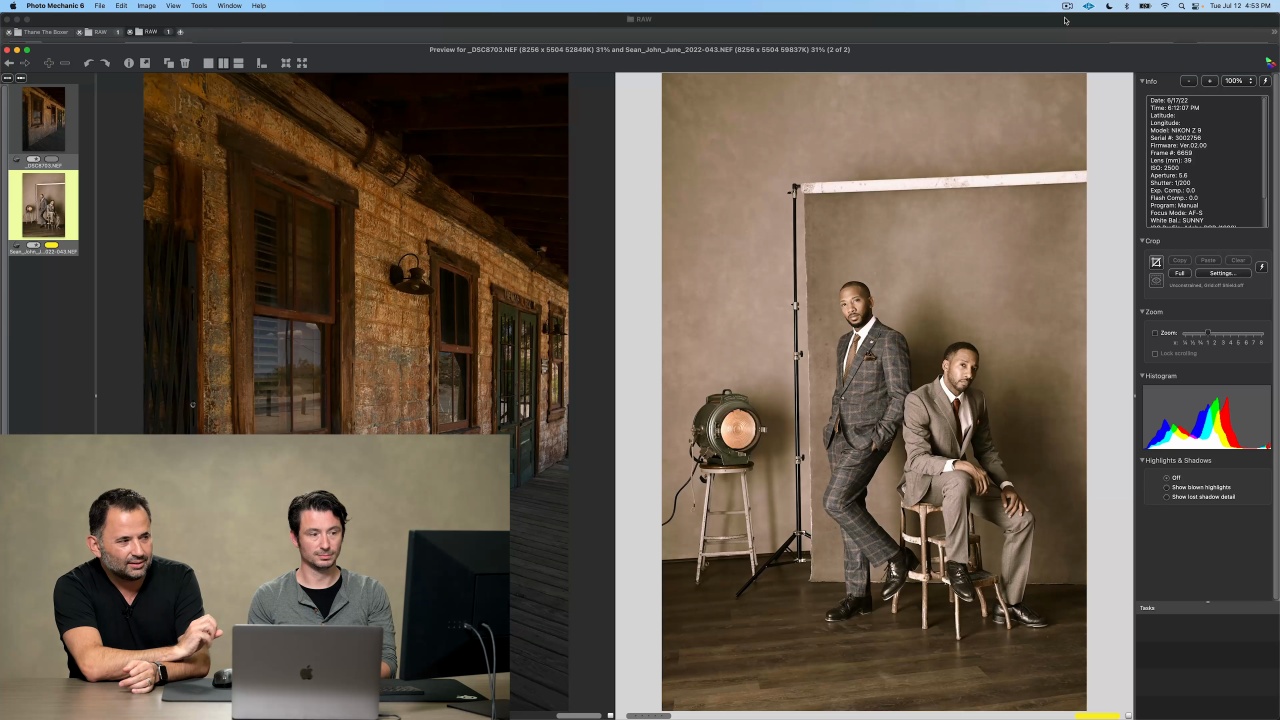This screenshot has height=720, width=1280.
Task: Open the Apple menu
Action: pos(13,6)
